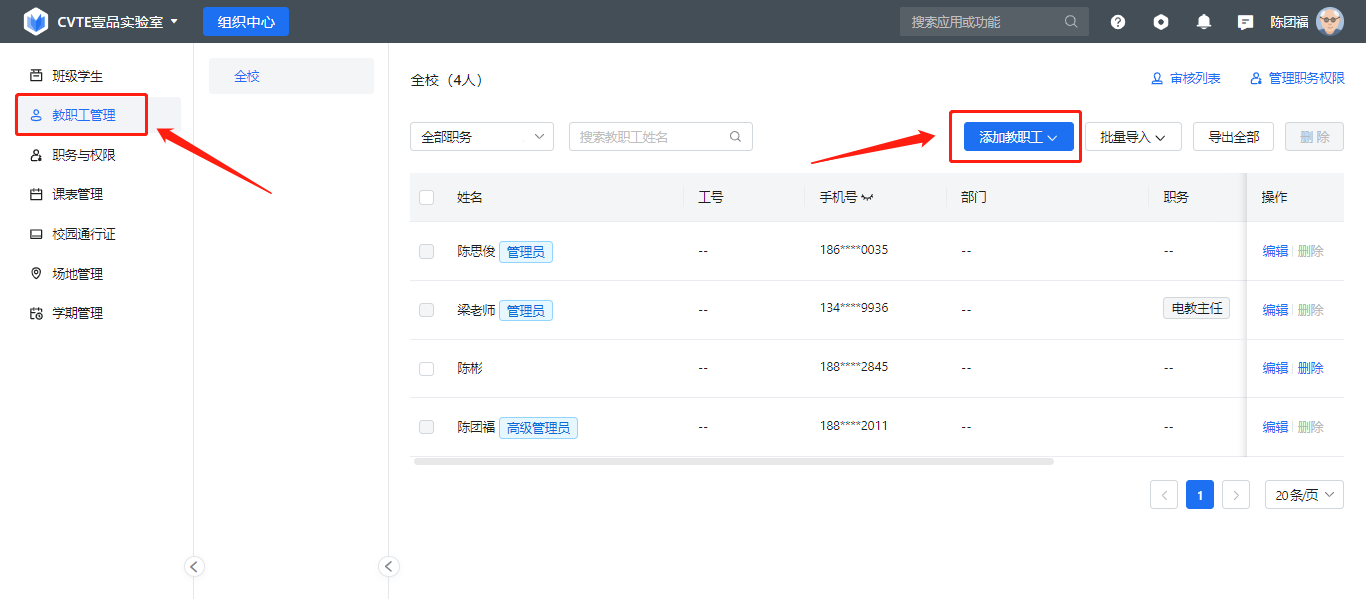Click the 学期管理 sidebar icon
This screenshot has height=599, width=1366.
36,313
